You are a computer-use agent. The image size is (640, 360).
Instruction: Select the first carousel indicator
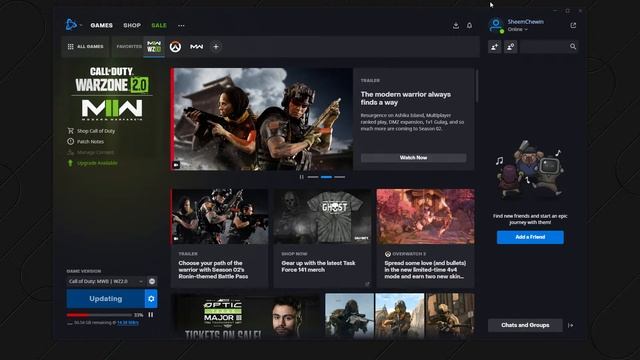click(x=313, y=177)
